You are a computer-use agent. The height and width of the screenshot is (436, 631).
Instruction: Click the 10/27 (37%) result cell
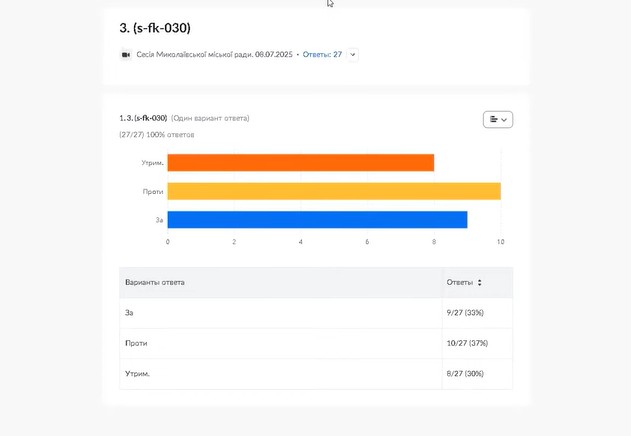pos(466,343)
